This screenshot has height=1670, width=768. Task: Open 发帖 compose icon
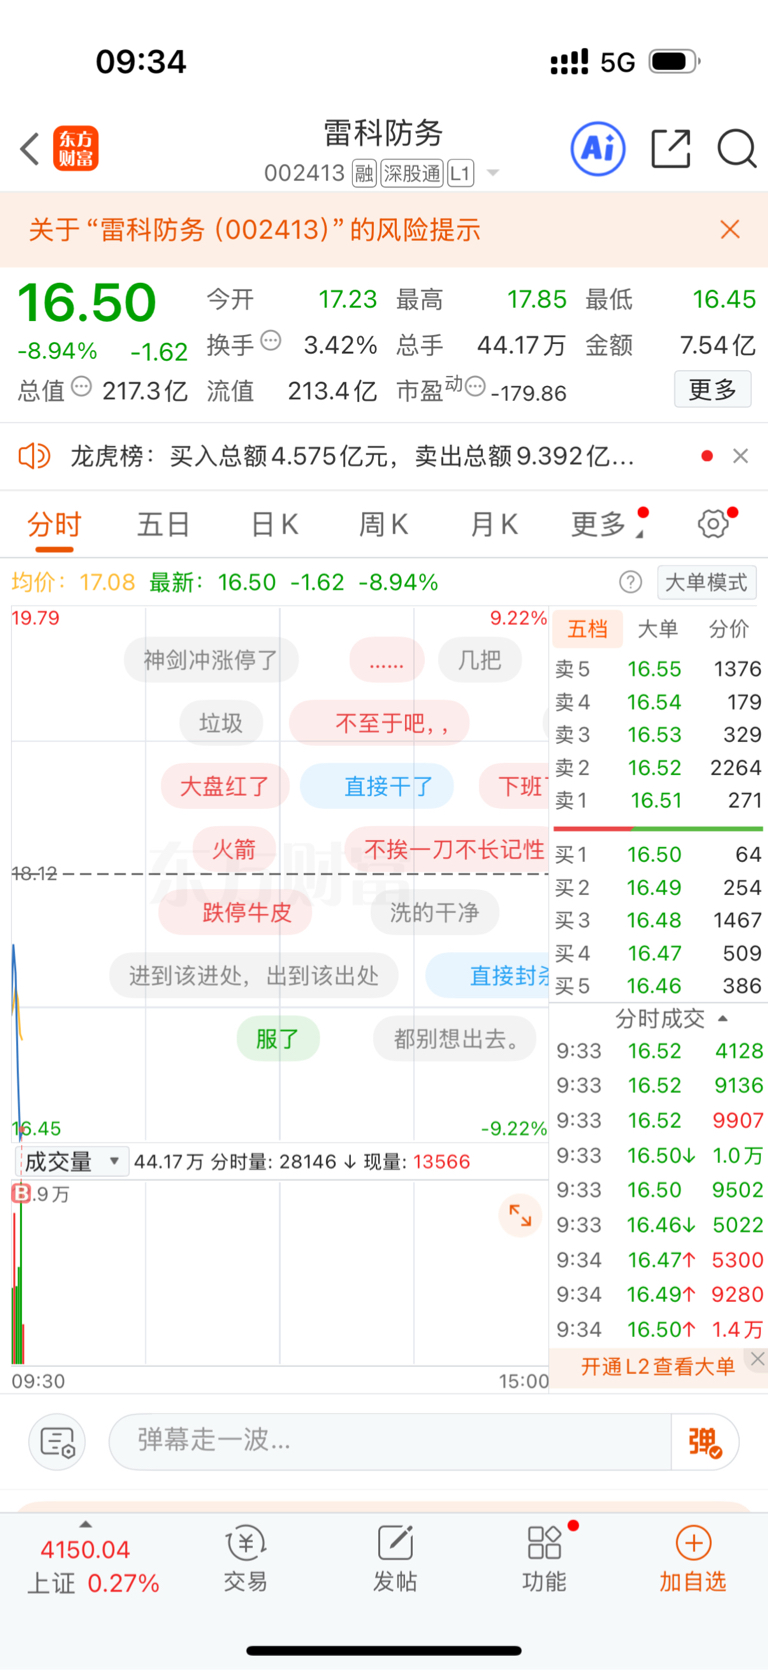(395, 1558)
